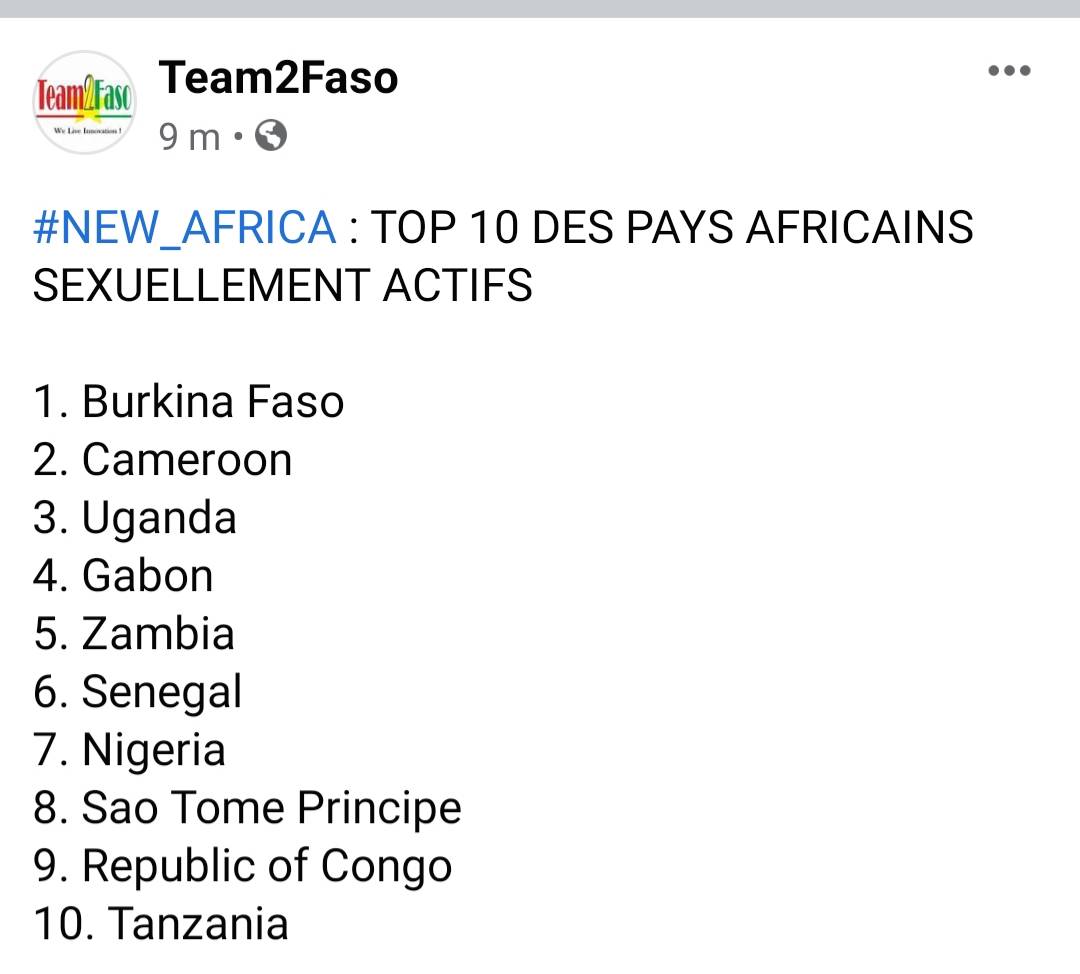Image resolution: width=1080 pixels, height=974 pixels.
Task: Click the TOP 10 DES PAYS AFRICAINS heading
Action: point(672,227)
